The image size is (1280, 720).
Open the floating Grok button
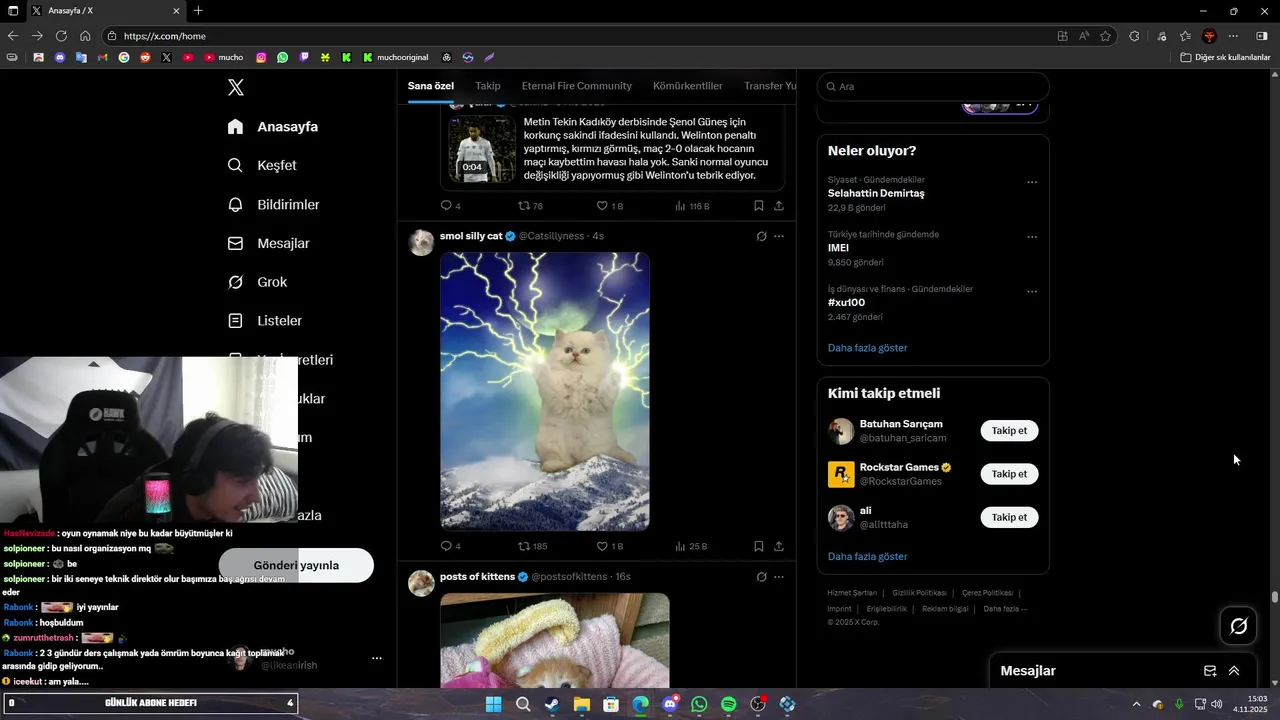point(1239,626)
